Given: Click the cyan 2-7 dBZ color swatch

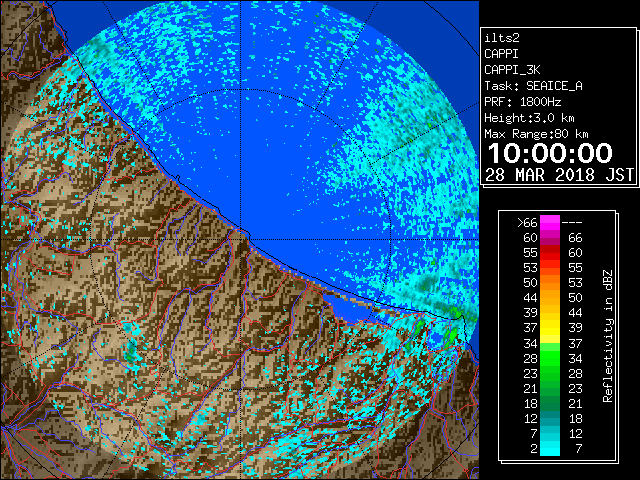Looking at the screenshot, I should [550, 448].
